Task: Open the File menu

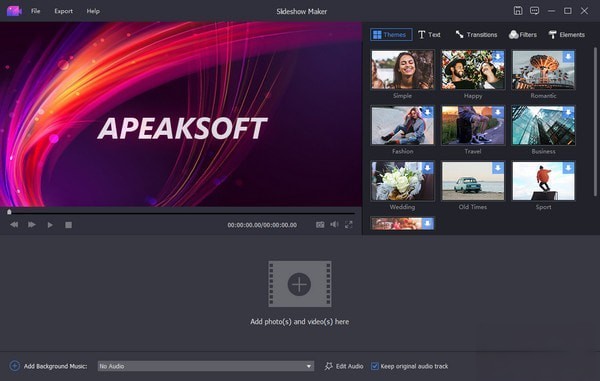Action: coord(36,11)
